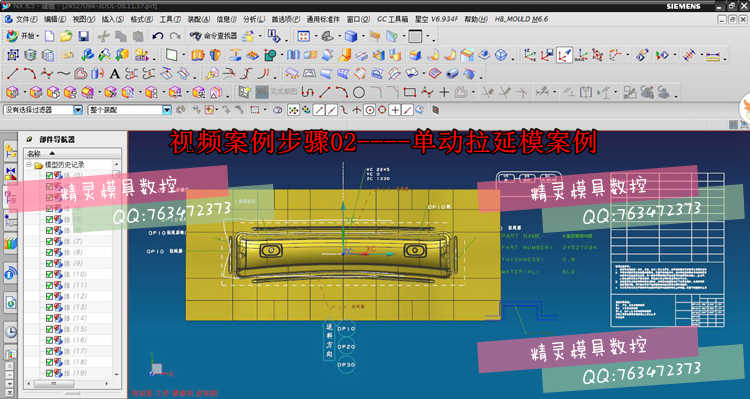Screen dimensions: 750x399
Task: Open the 编辑(E) menu
Action: pyautogui.click(x=55, y=20)
